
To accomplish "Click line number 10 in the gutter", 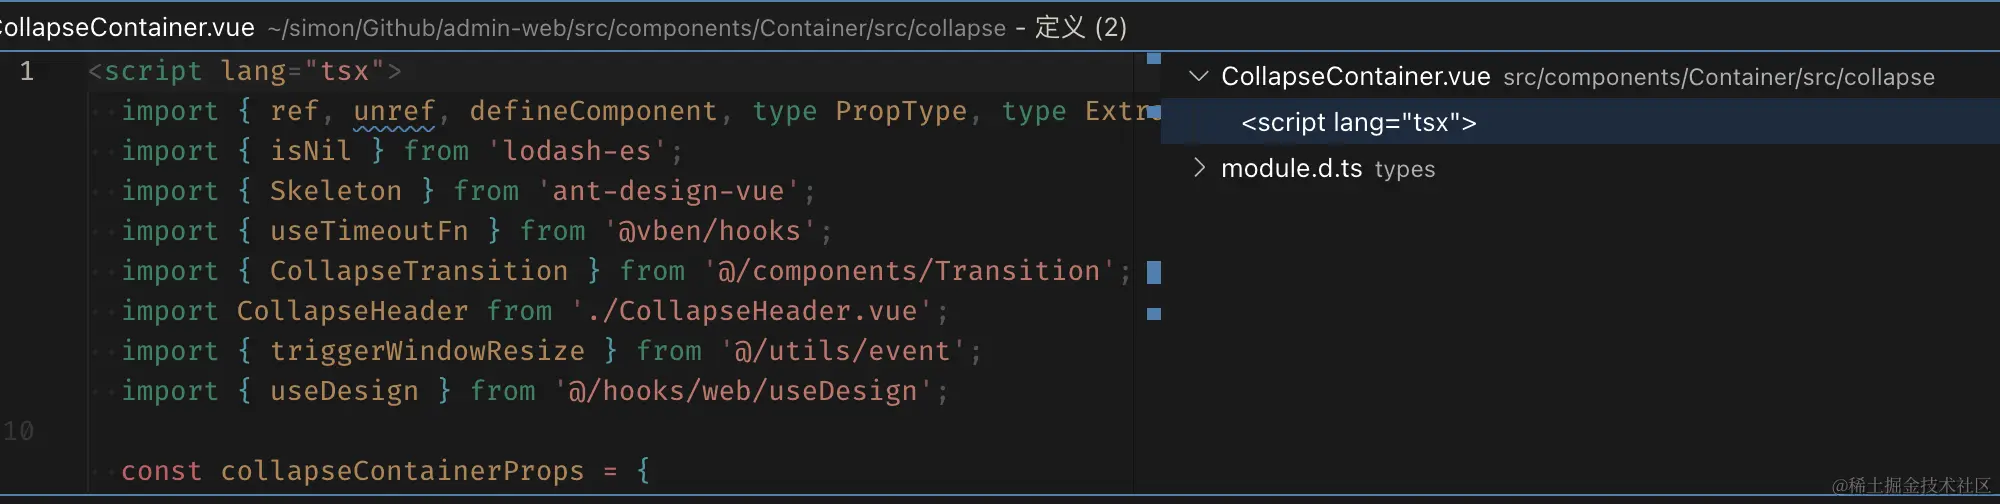I will pos(19,431).
